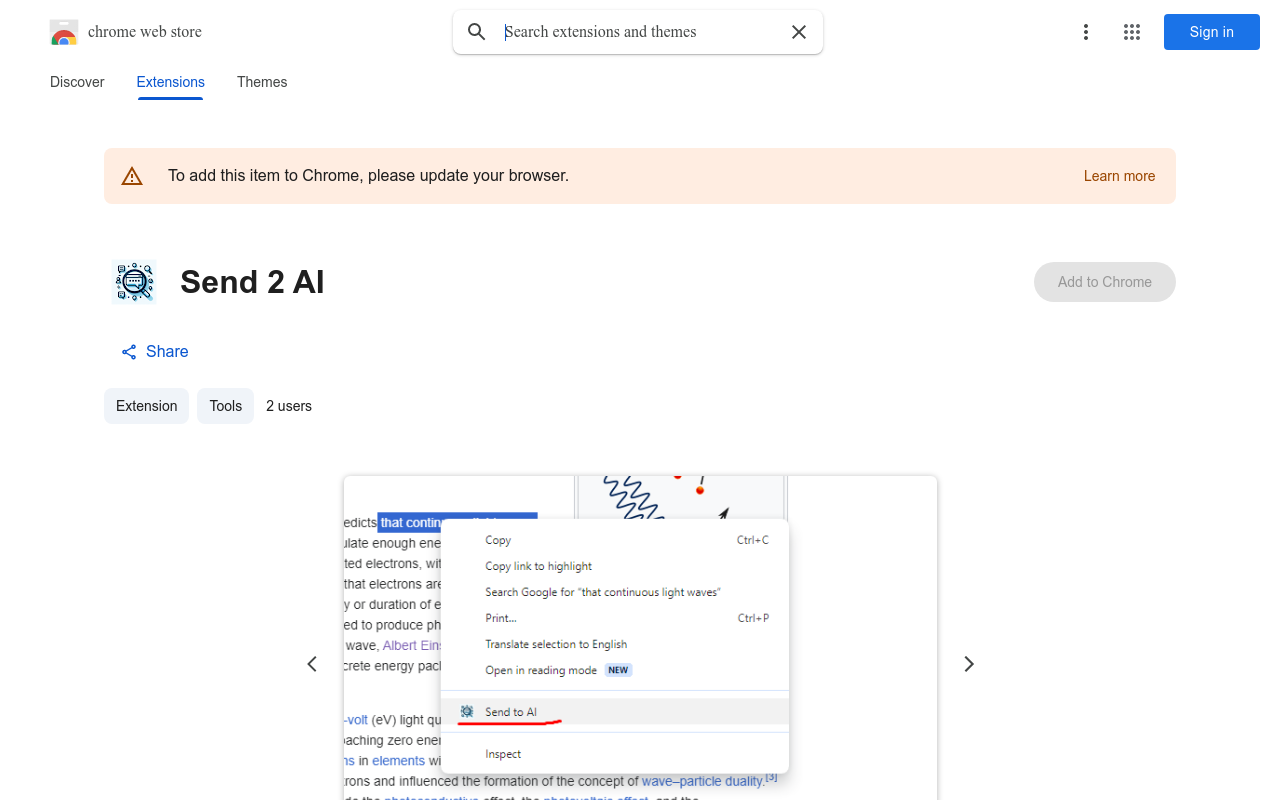Open the Google apps grid
The image size is (1280, 800).
[x=1132, y=32]
